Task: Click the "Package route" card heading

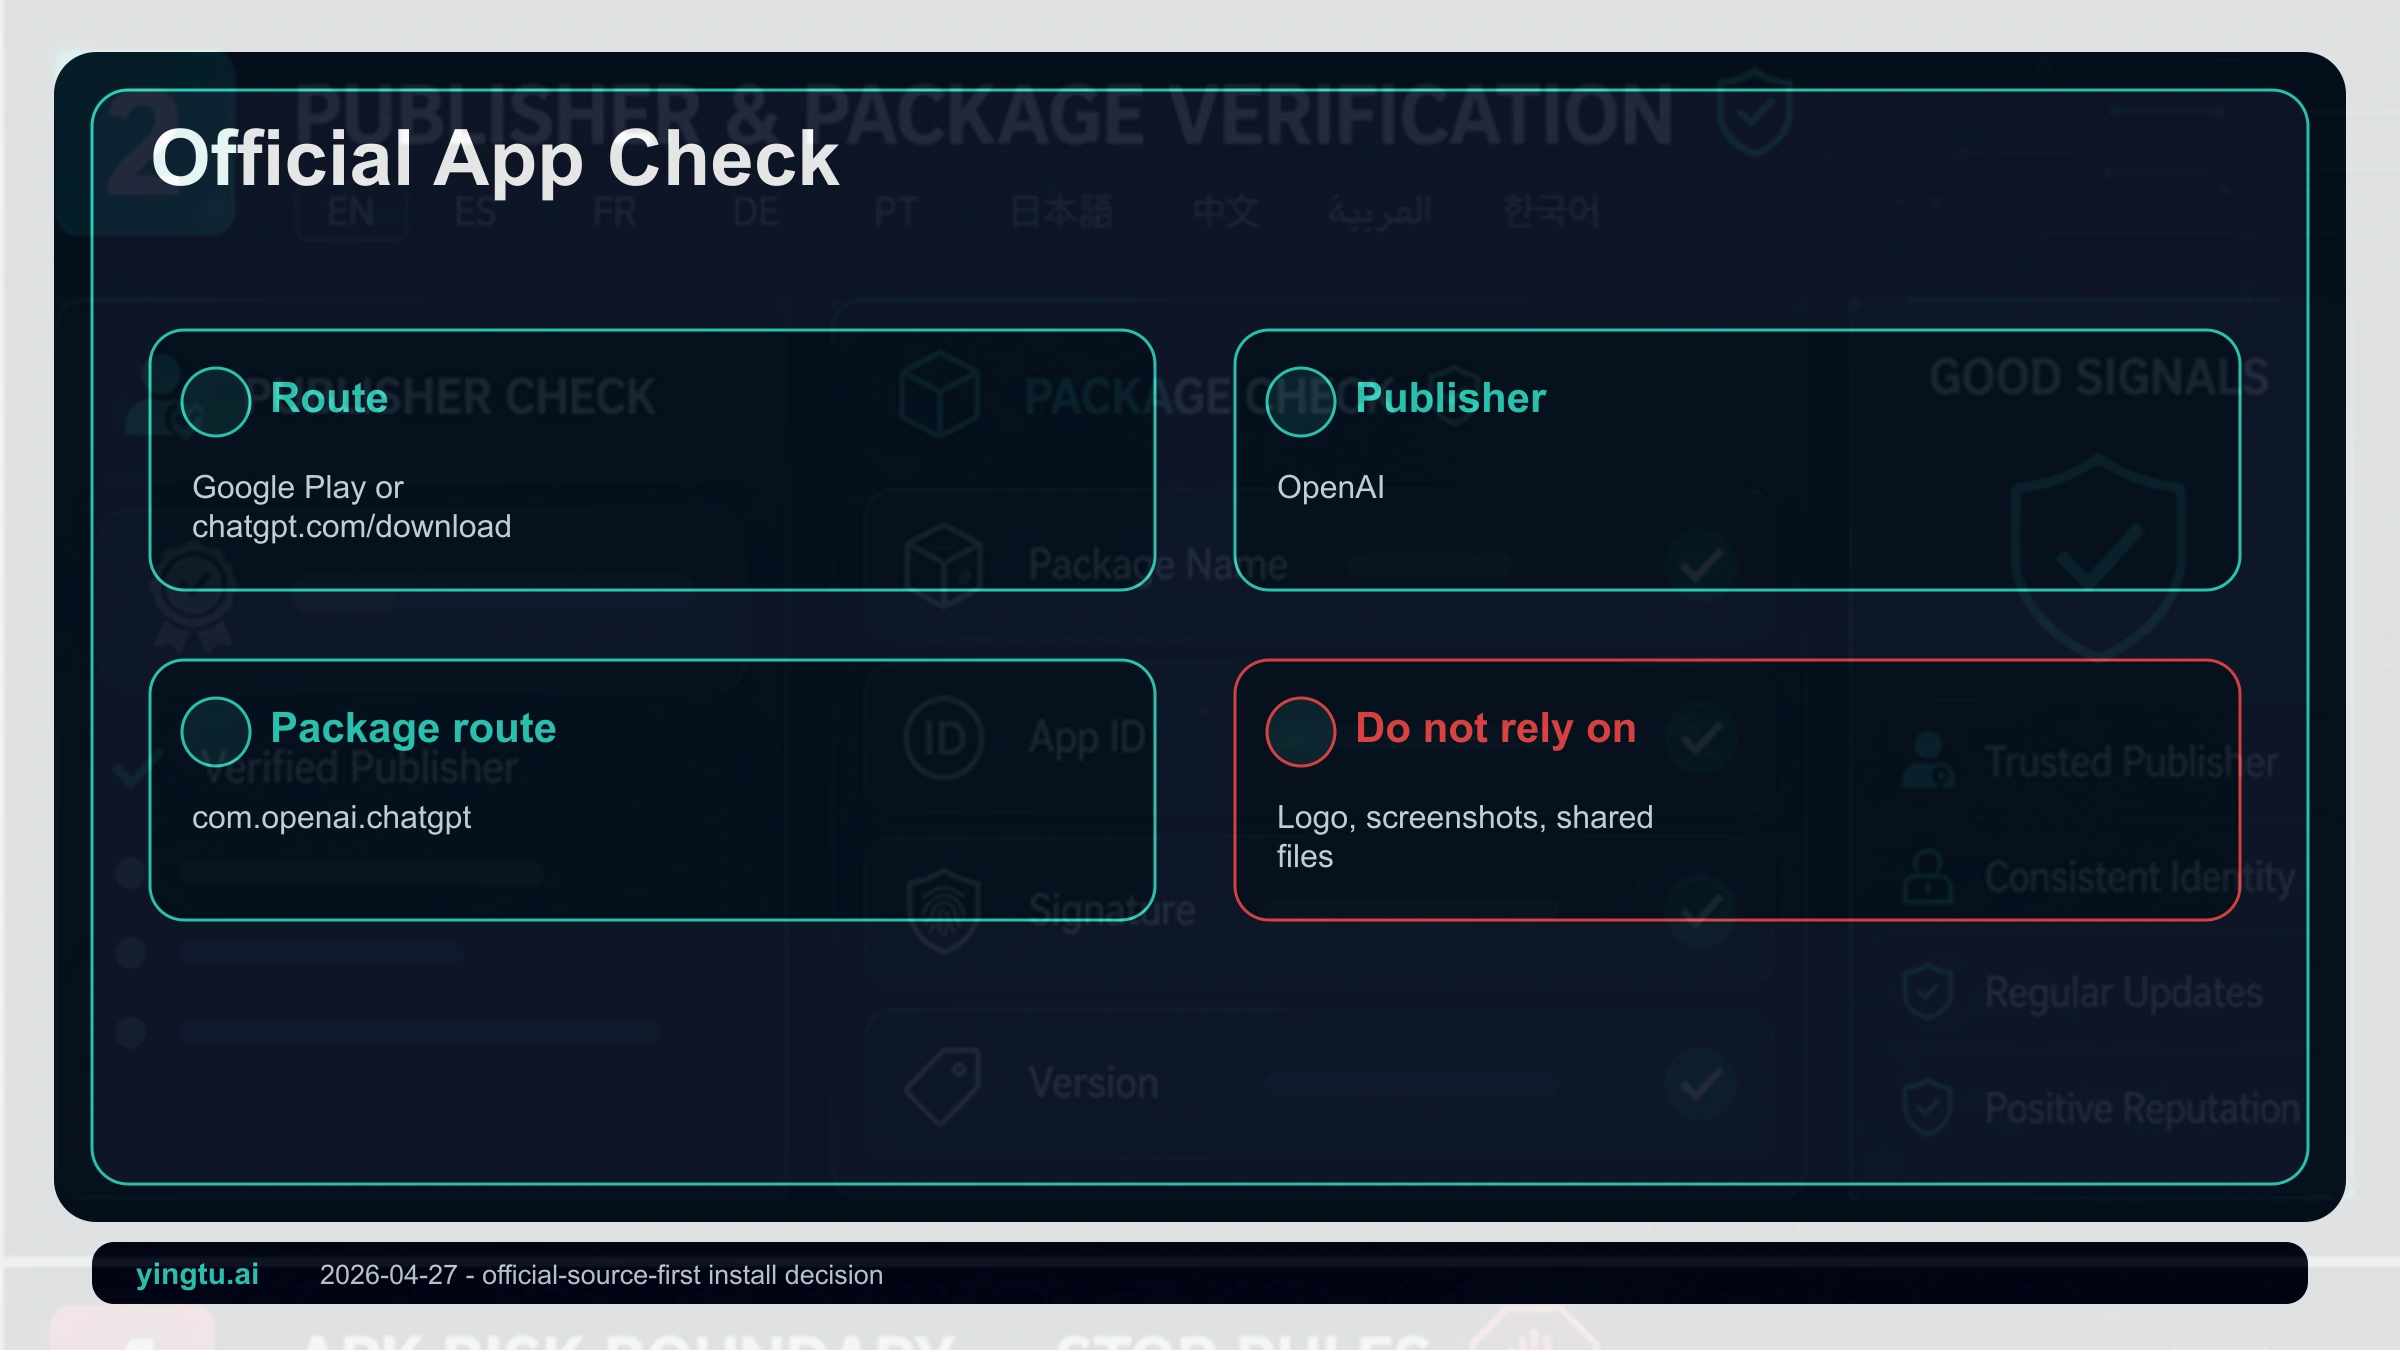Action: (413, 729)
